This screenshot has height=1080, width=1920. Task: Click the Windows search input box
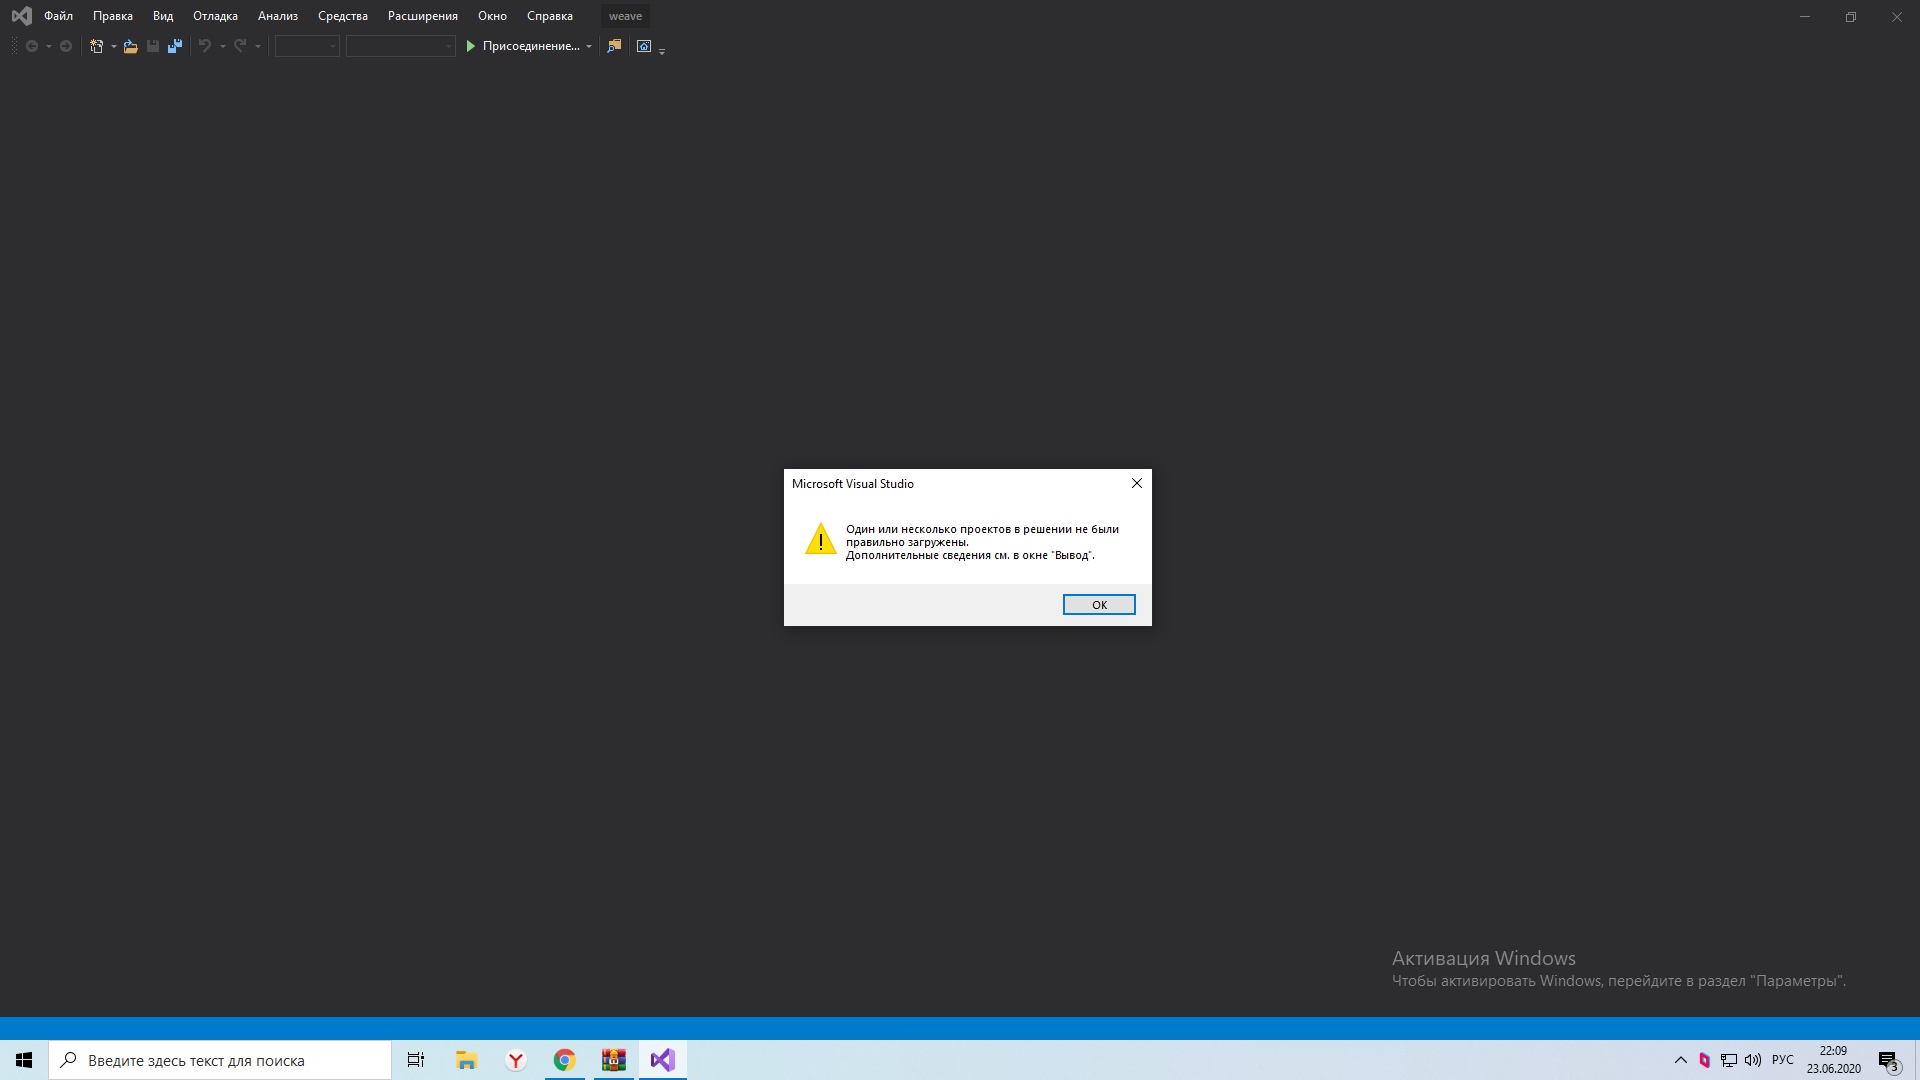[220, 1060]
